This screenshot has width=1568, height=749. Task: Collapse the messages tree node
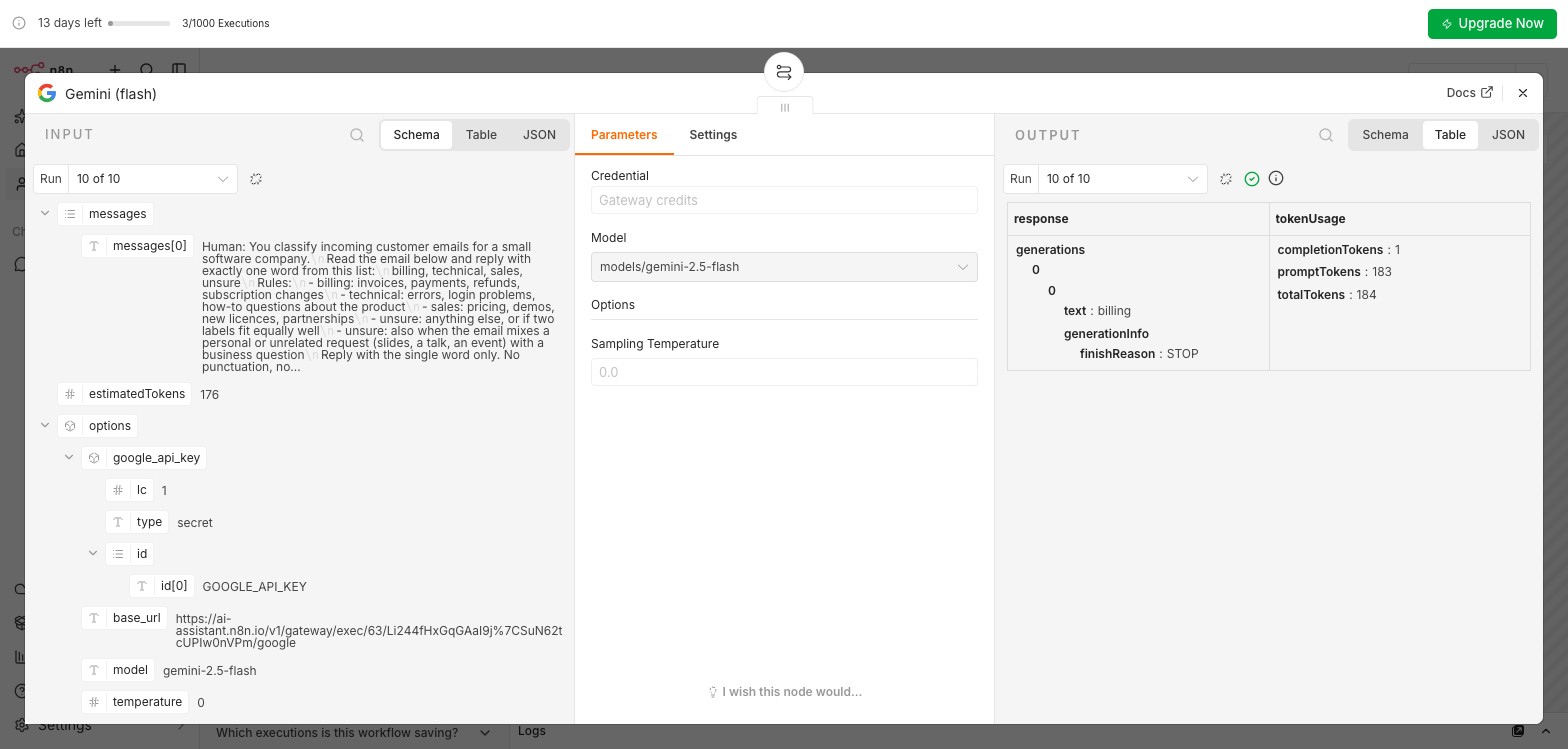45,213
